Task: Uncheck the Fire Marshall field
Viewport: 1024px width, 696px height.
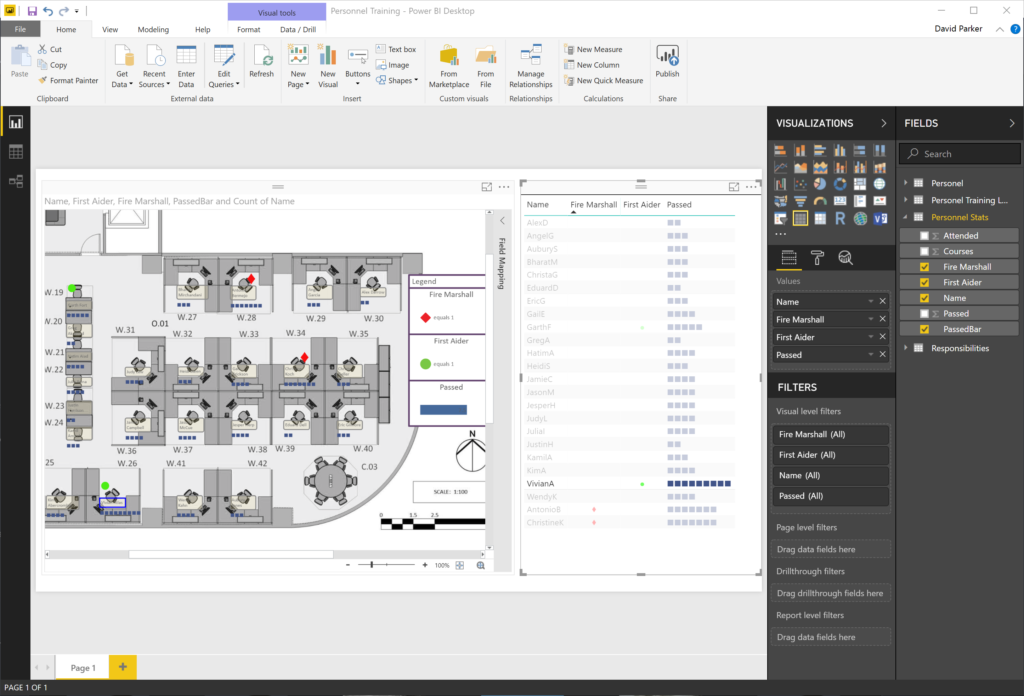Action: pyautogui.click(x=925, y=266)
